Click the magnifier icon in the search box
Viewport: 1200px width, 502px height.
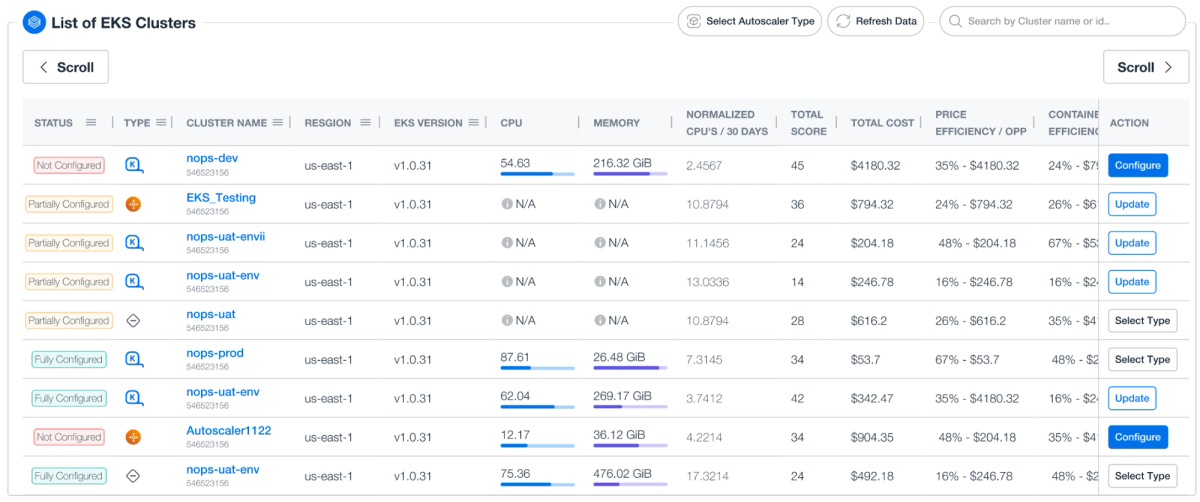[956, 21]
